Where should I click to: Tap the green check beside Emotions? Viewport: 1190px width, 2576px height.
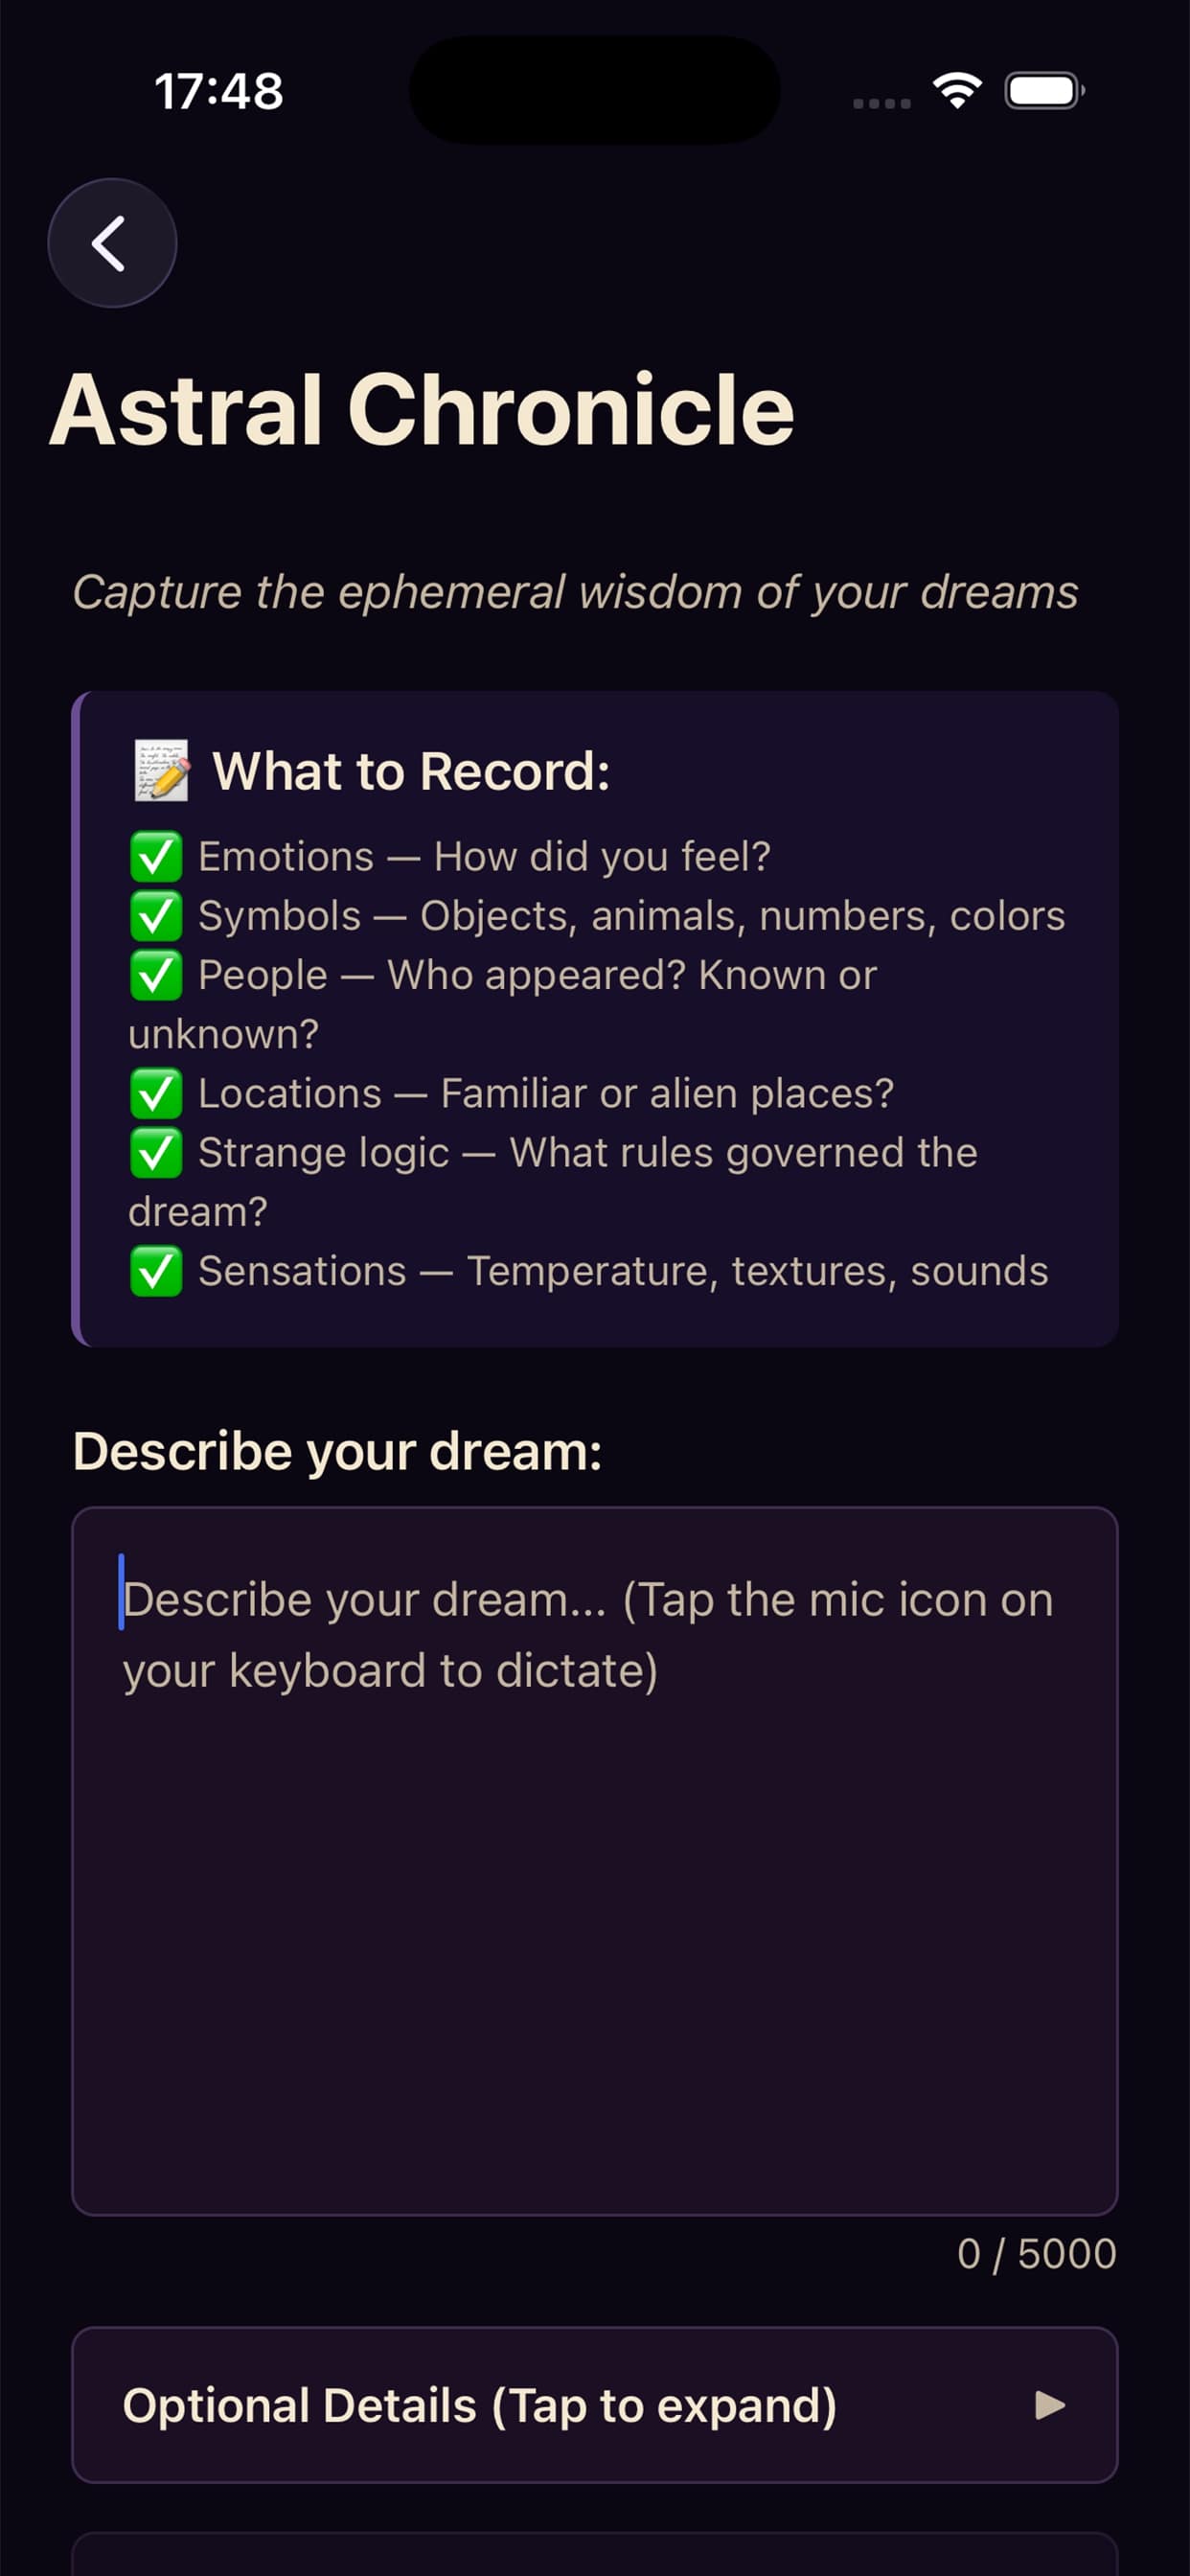click(155, 856)
